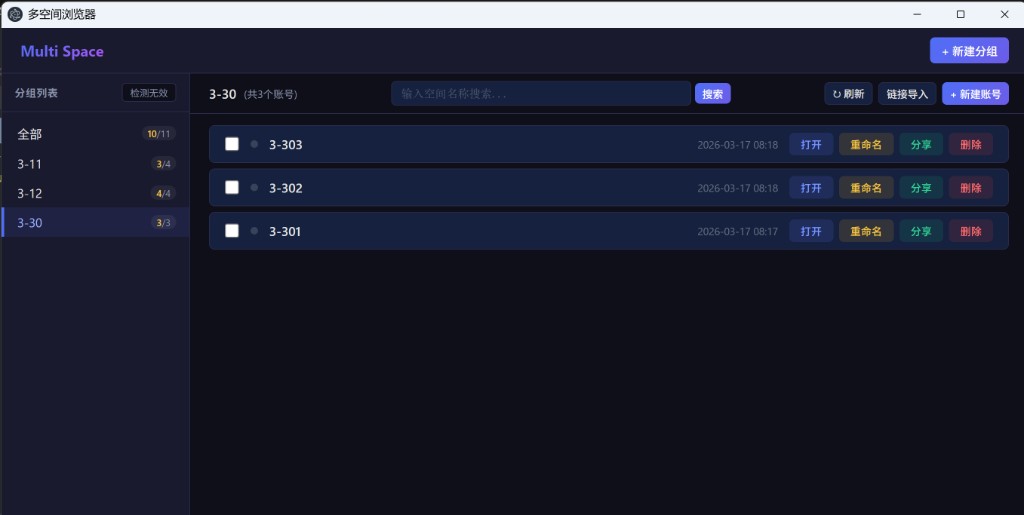Screen dimensions: 1024x515
Task: Click the 3/4 count badge
Action: [x=163, y=164]
